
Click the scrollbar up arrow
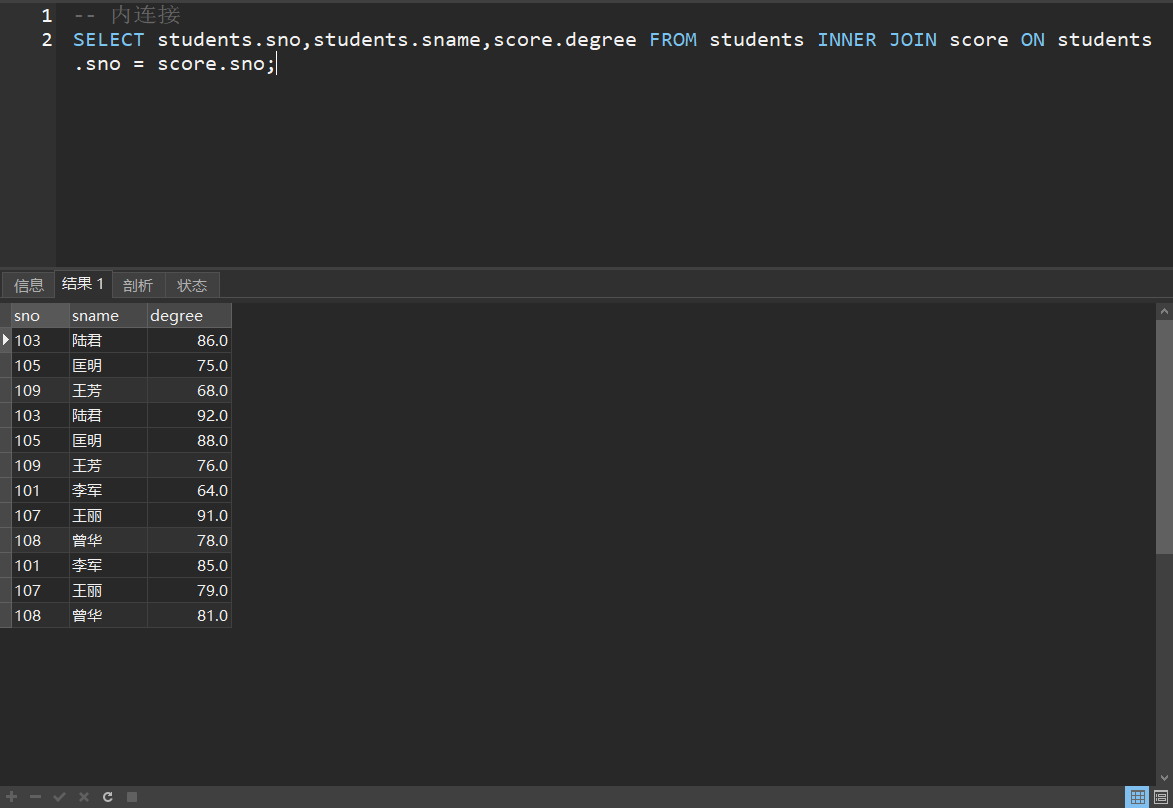1164,311
